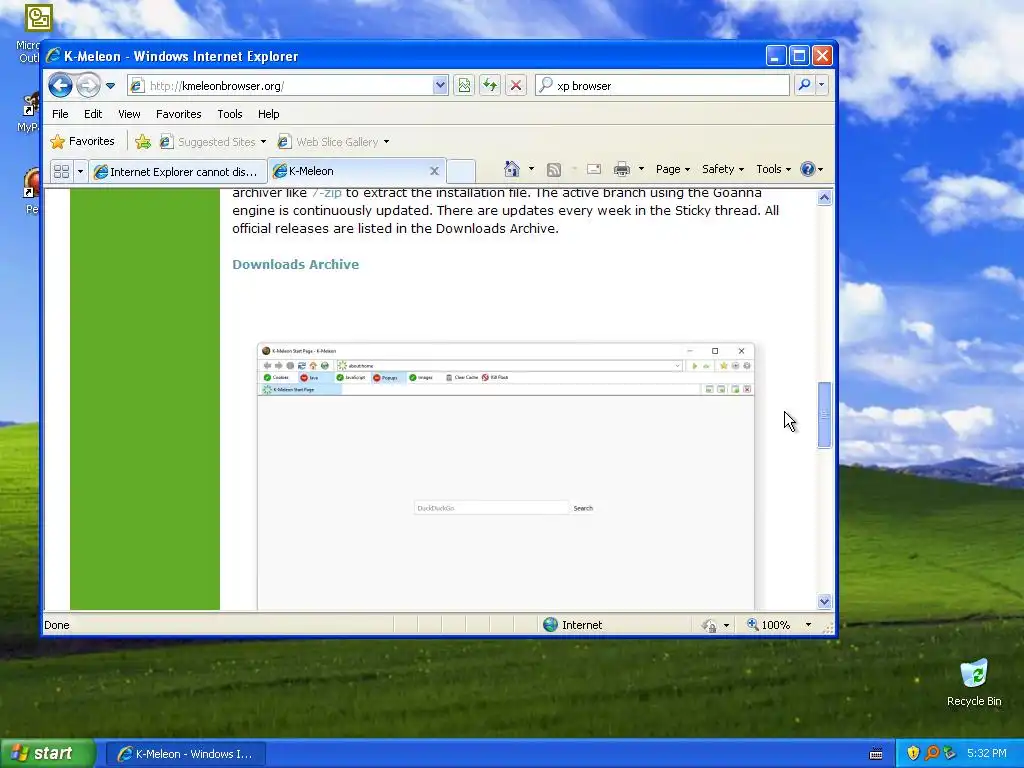Image resolution: width=1024 pixels, height=768 pixels.
Task: Open the Edit menu
Action: pos(93,114)
